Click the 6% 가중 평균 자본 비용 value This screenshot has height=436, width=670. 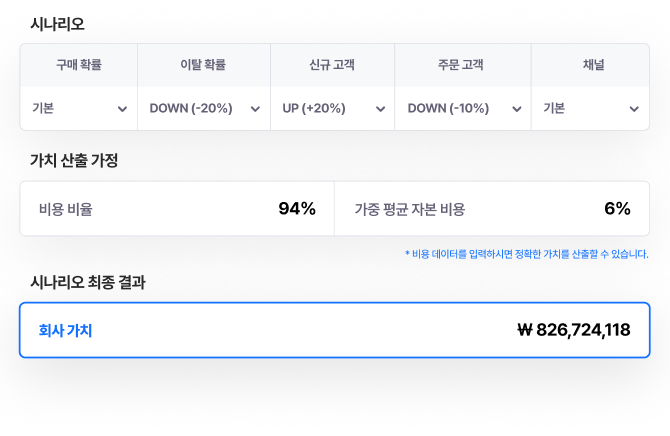coord(617,209)
